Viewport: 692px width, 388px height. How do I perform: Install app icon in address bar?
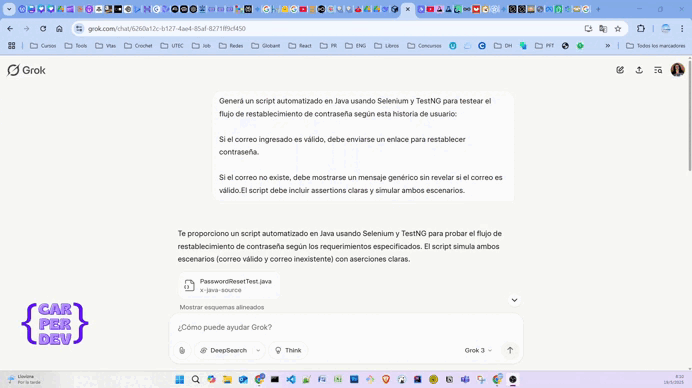tap(588, 29)
